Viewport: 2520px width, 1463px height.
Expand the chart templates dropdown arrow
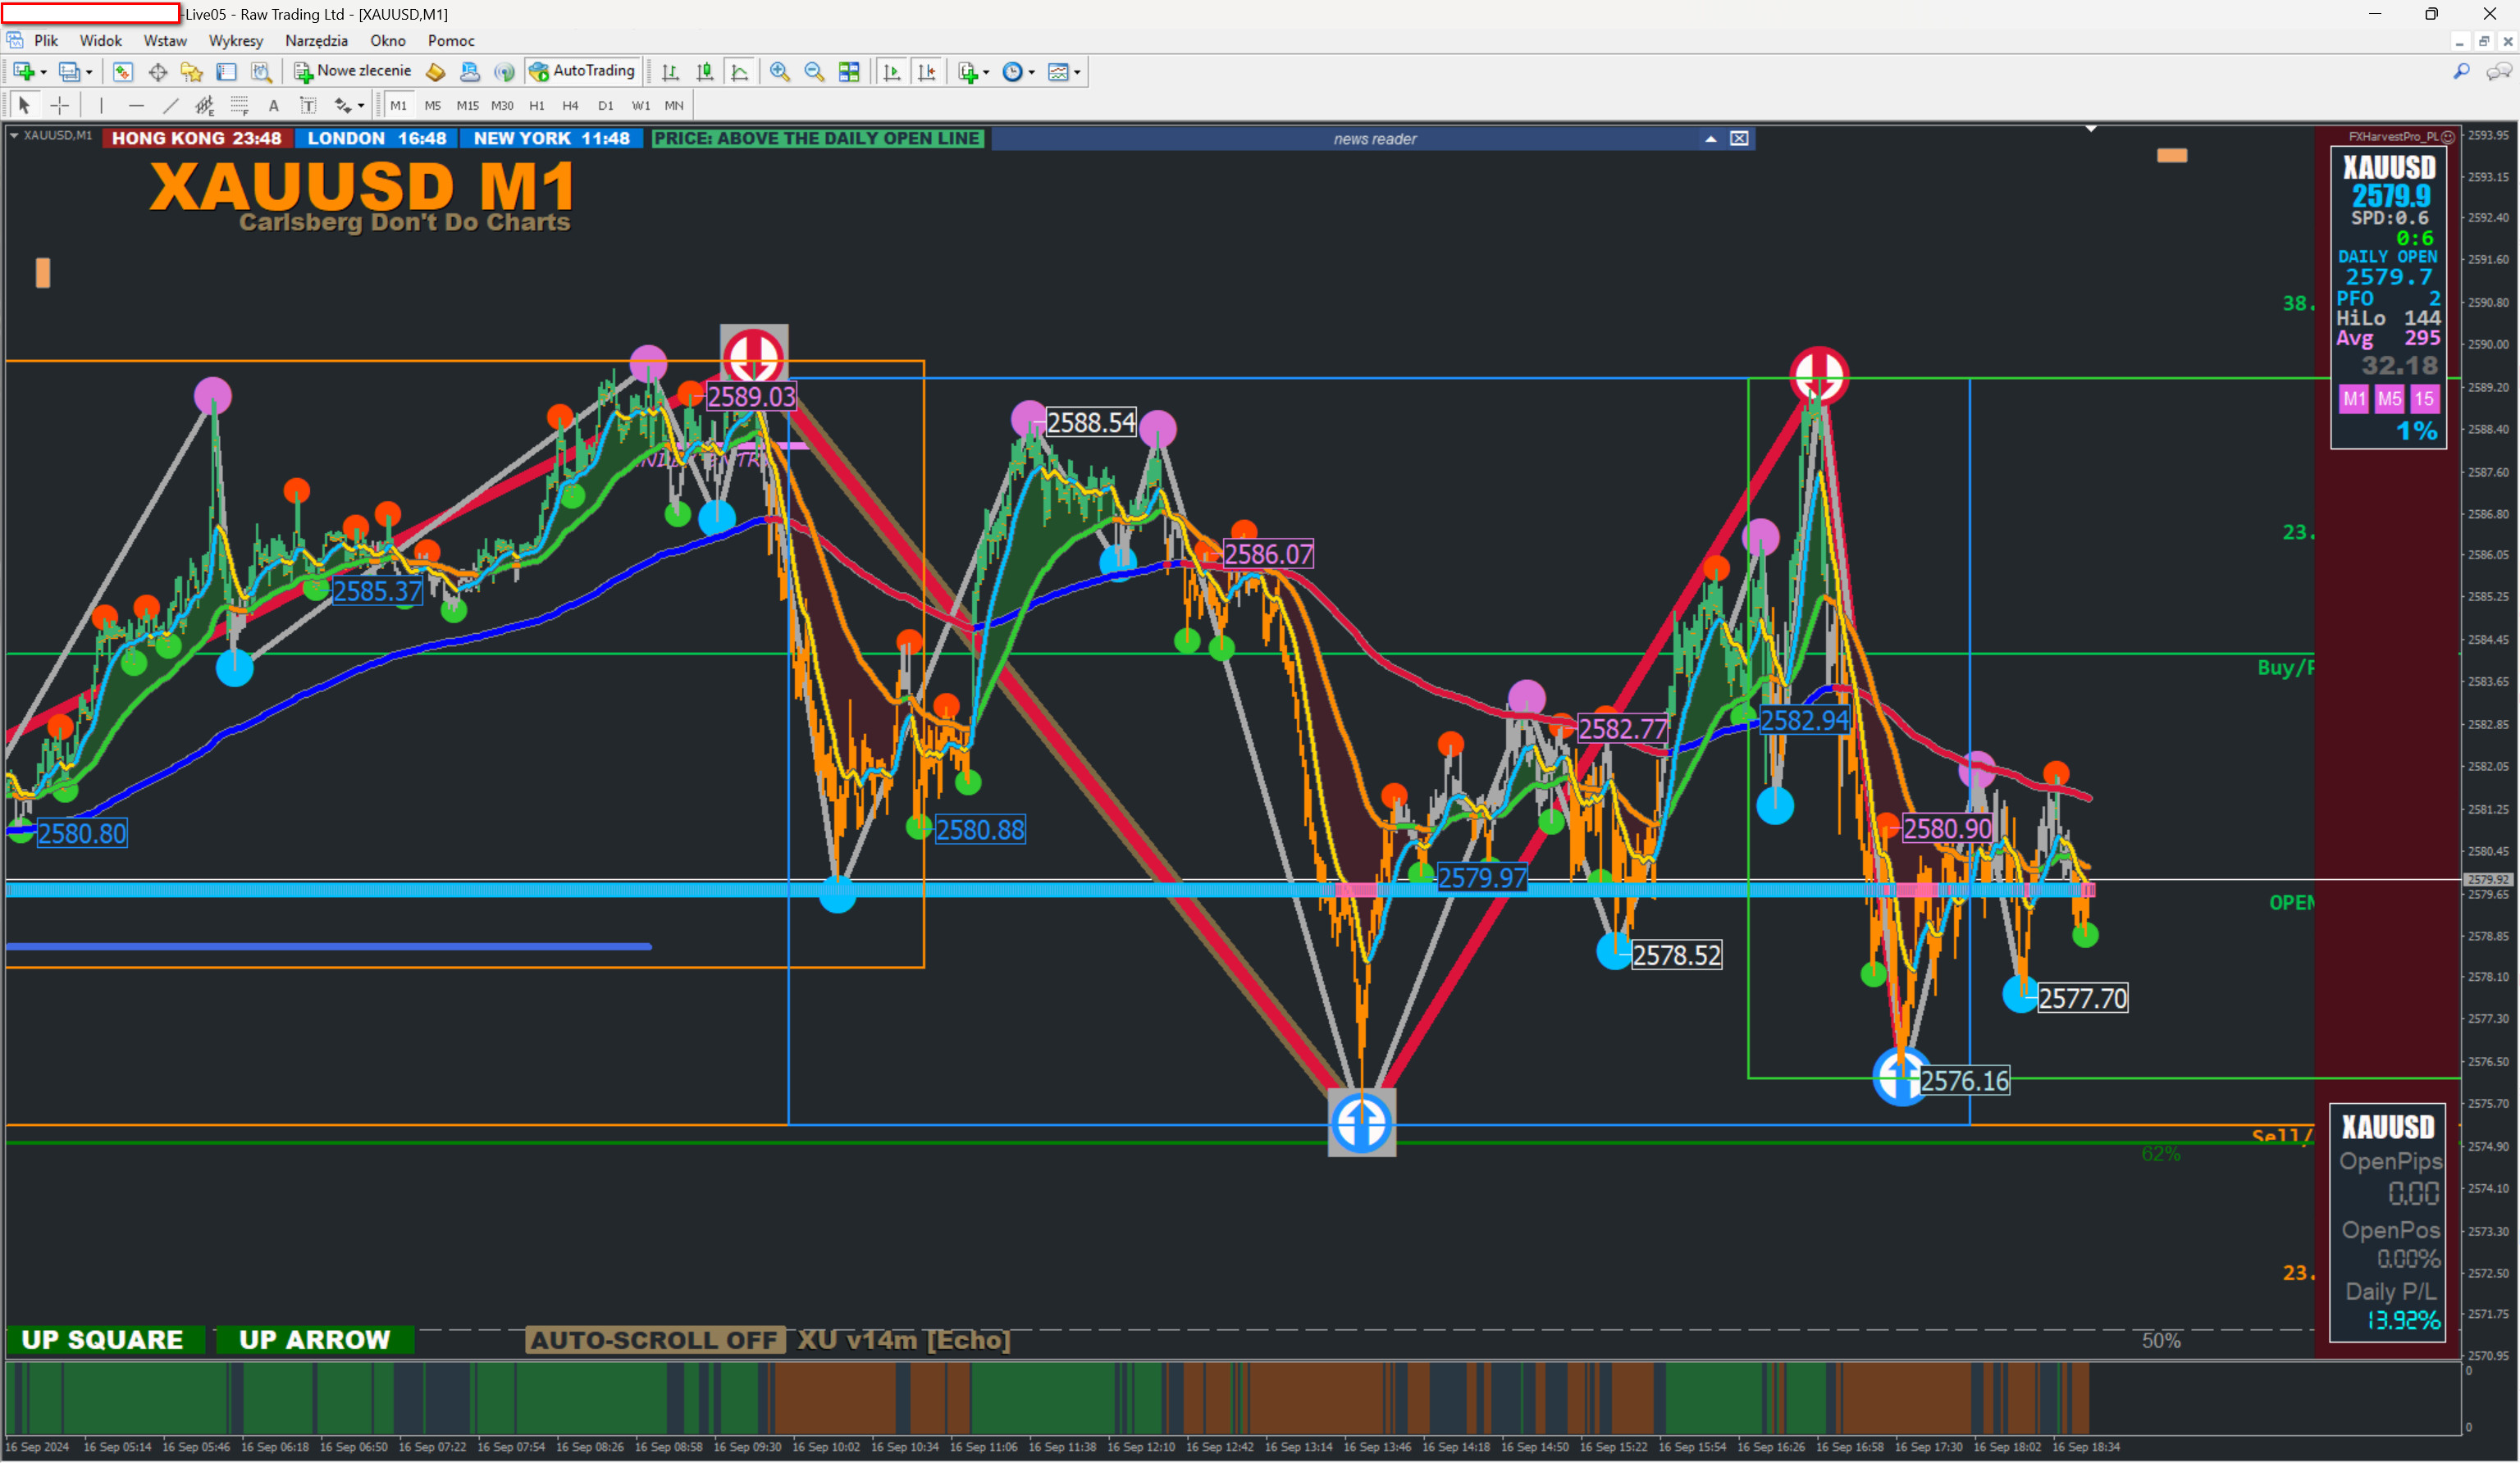pyautogui.click(x=1077, y=73)
